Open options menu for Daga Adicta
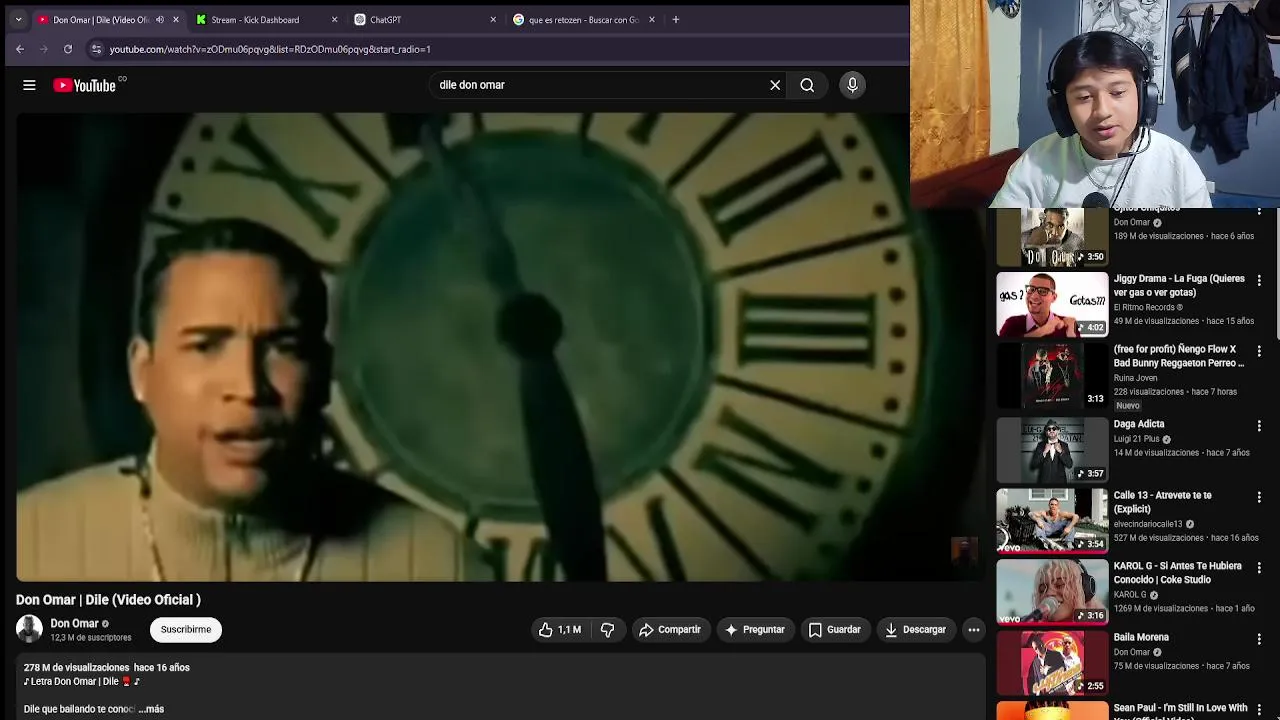 tap(1259, 426)
